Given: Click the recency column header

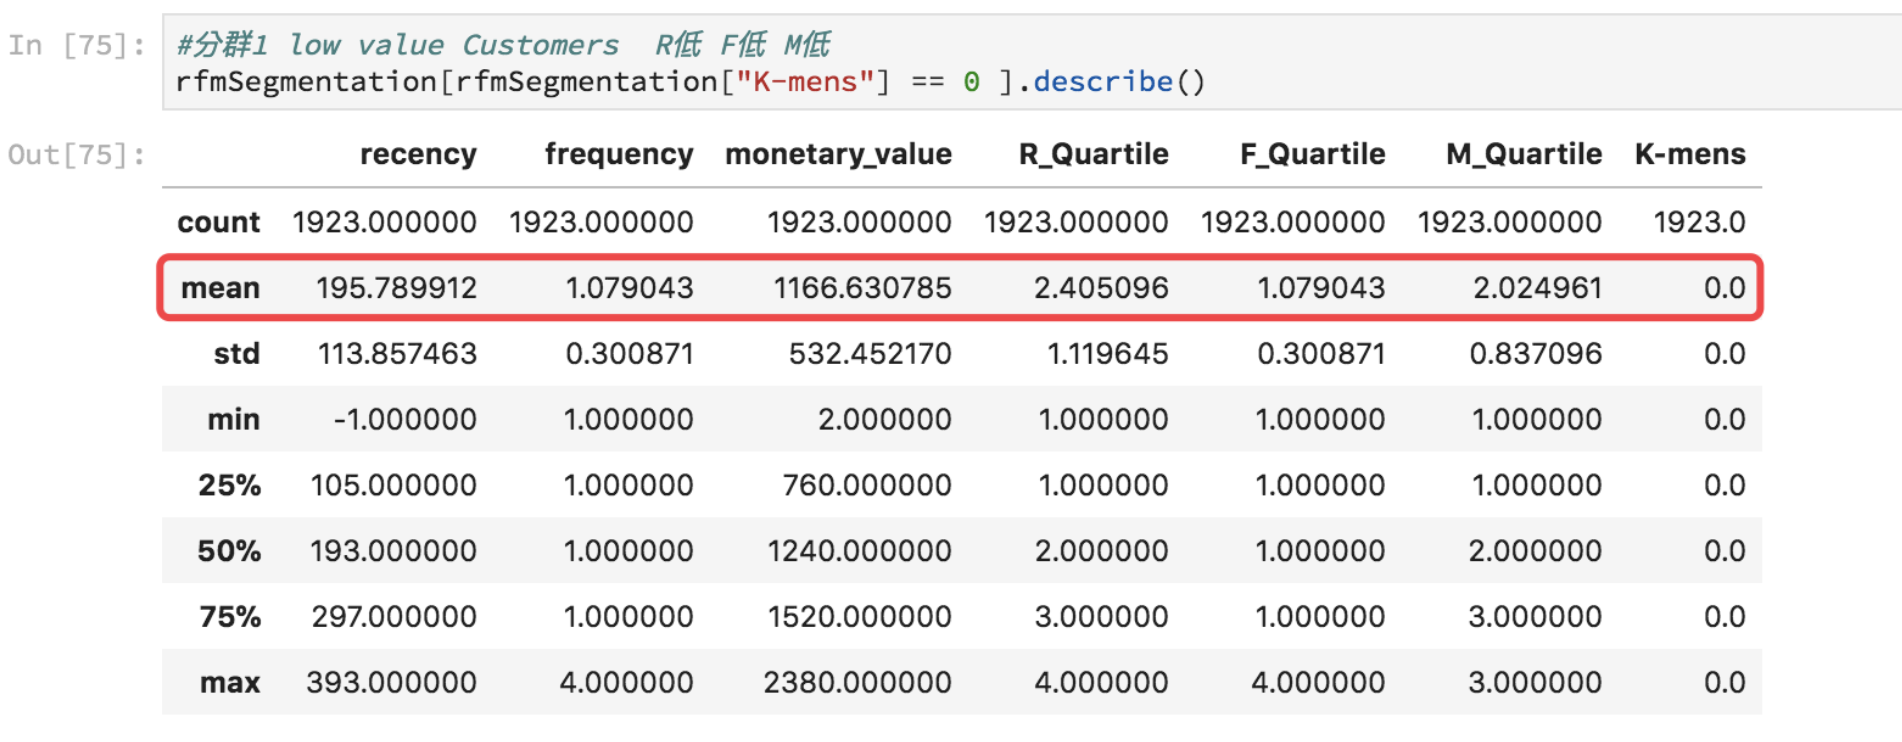Looking at the screenshot, I should click(418, 154).
